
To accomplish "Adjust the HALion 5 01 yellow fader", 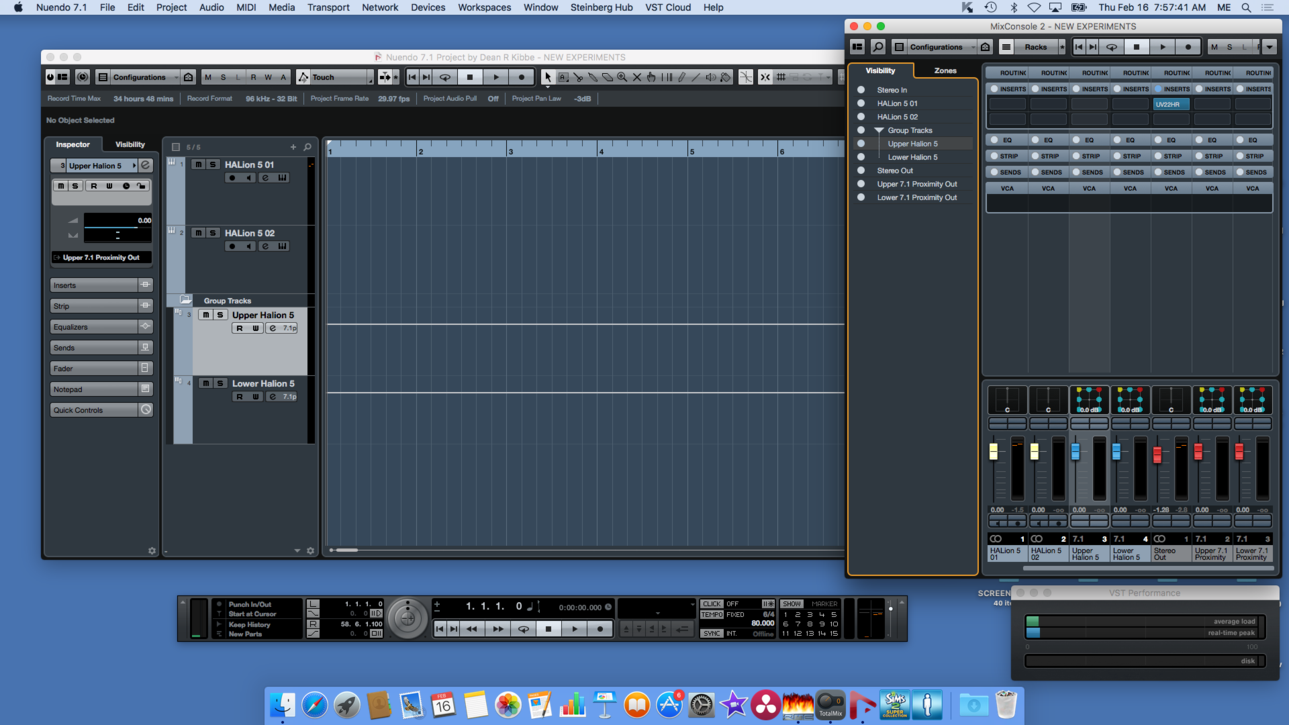I will (x=993, y=452).
